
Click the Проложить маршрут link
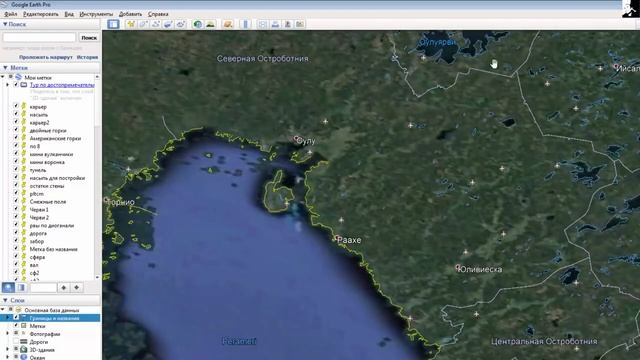(46, 57)
